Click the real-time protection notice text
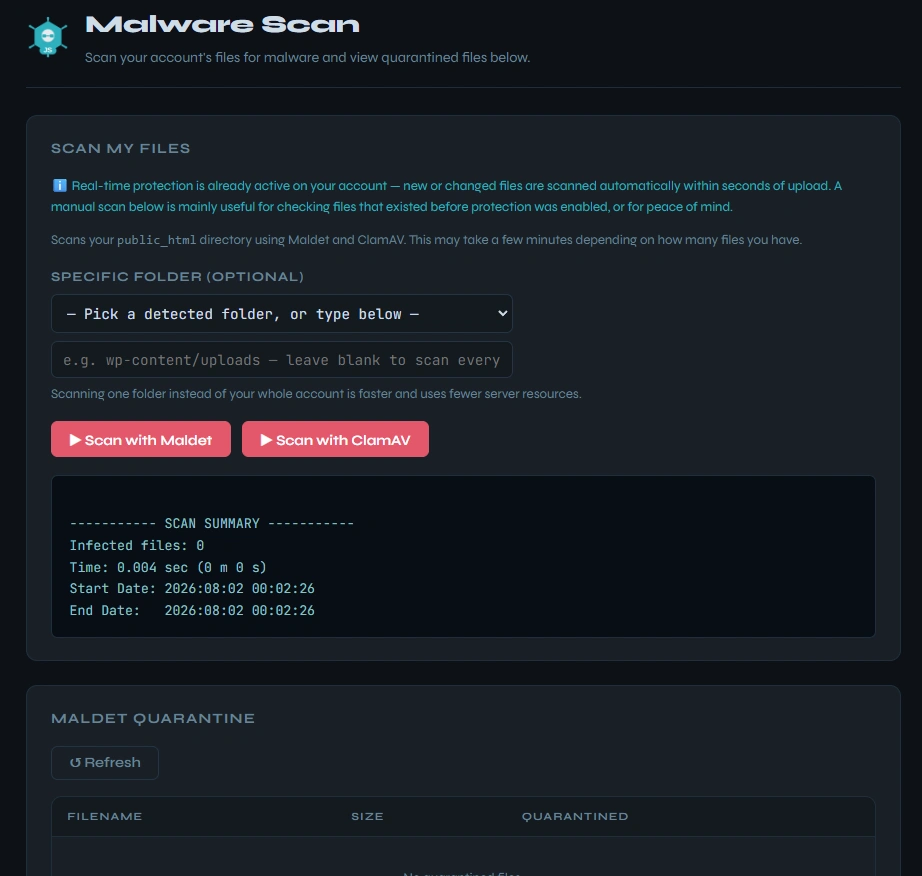This screenshot has width=922, height=876. (x=447, y=196)
